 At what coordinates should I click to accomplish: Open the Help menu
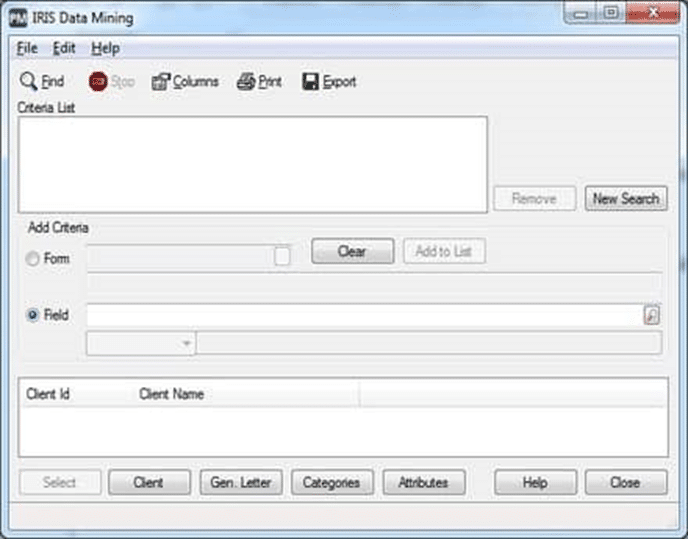click(105, 48)
